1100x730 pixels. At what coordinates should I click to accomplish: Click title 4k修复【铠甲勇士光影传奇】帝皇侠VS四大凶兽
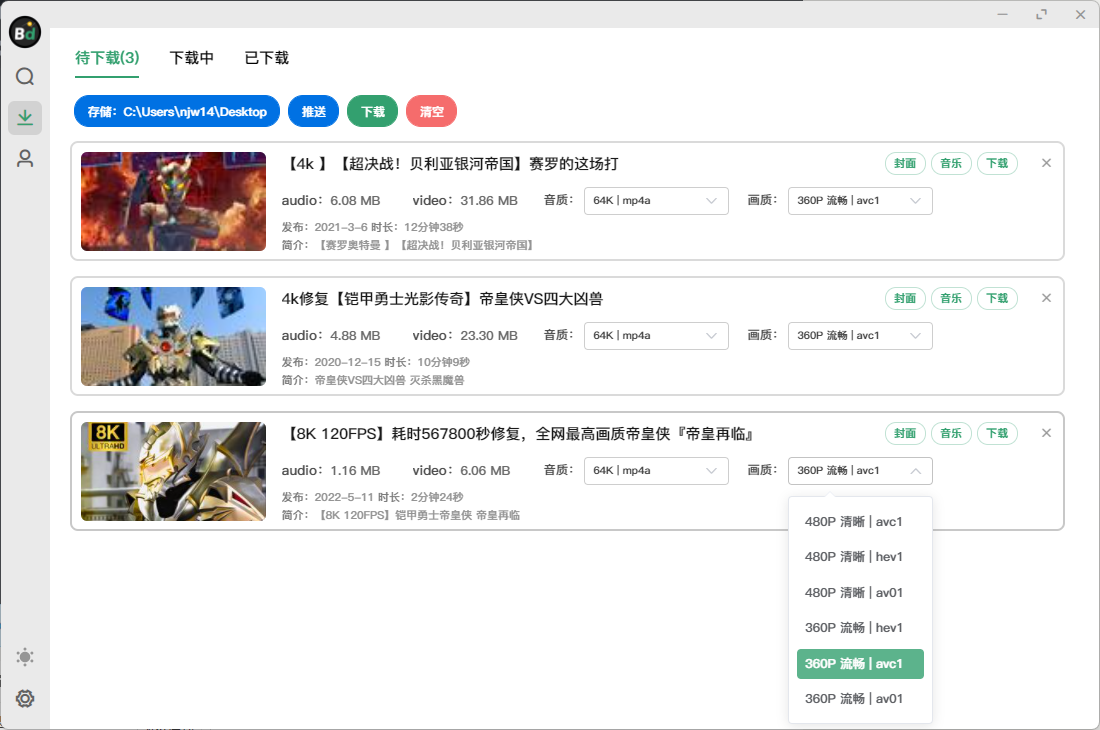point(442,299)
